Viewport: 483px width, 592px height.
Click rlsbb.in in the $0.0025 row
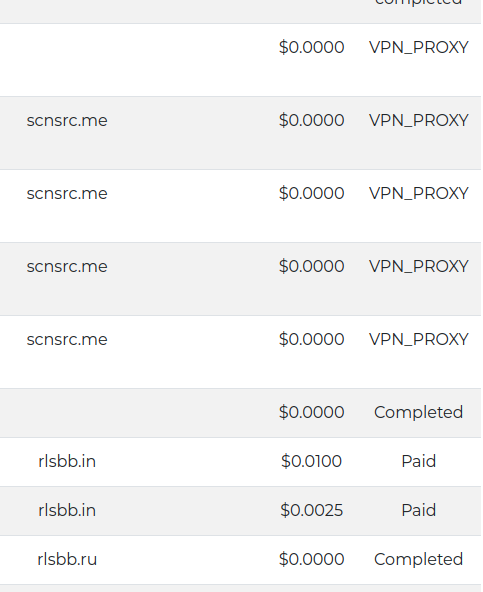pos(67,510)
